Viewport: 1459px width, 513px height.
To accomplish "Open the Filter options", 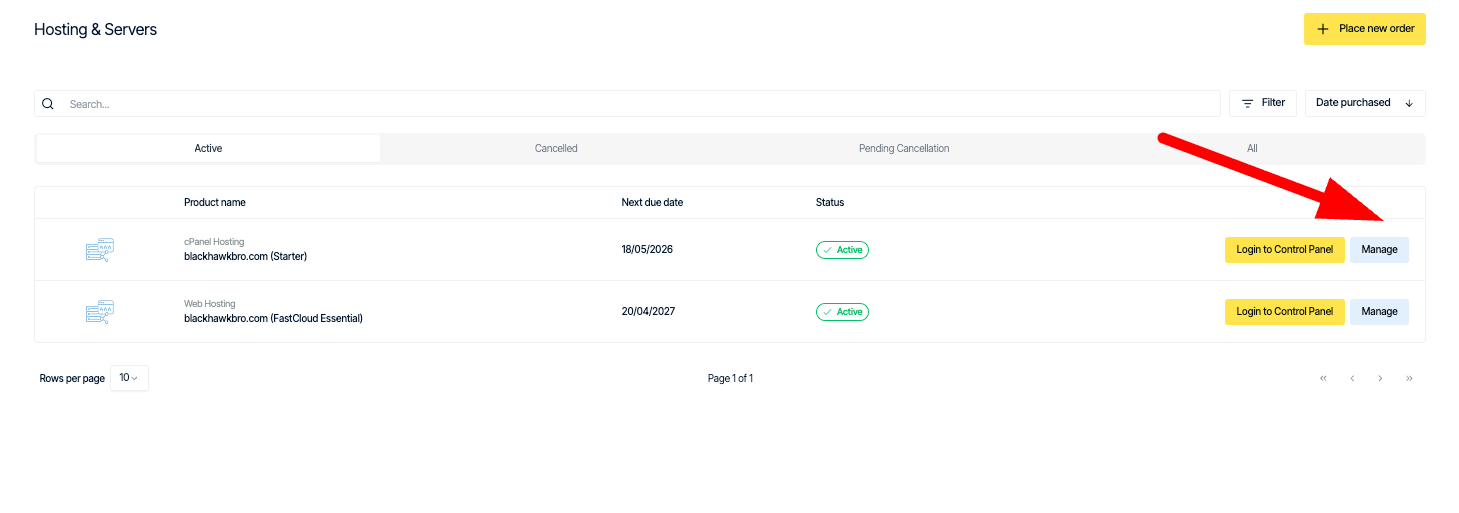I will (x=1263, y=103).
